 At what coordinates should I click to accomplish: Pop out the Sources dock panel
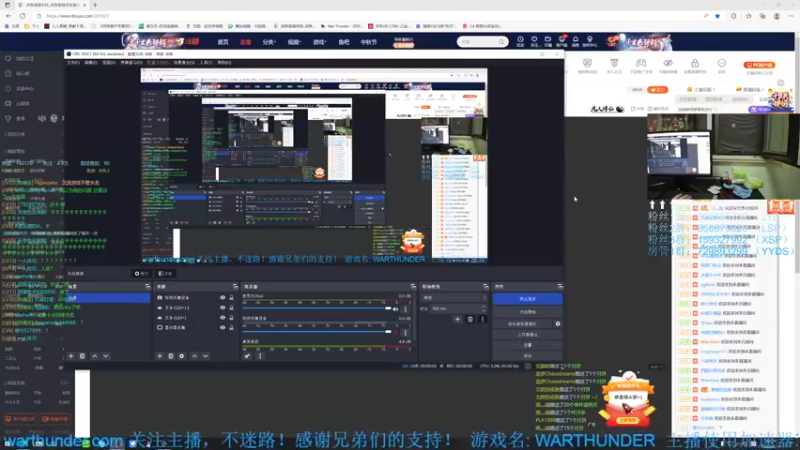coord(235,287)
